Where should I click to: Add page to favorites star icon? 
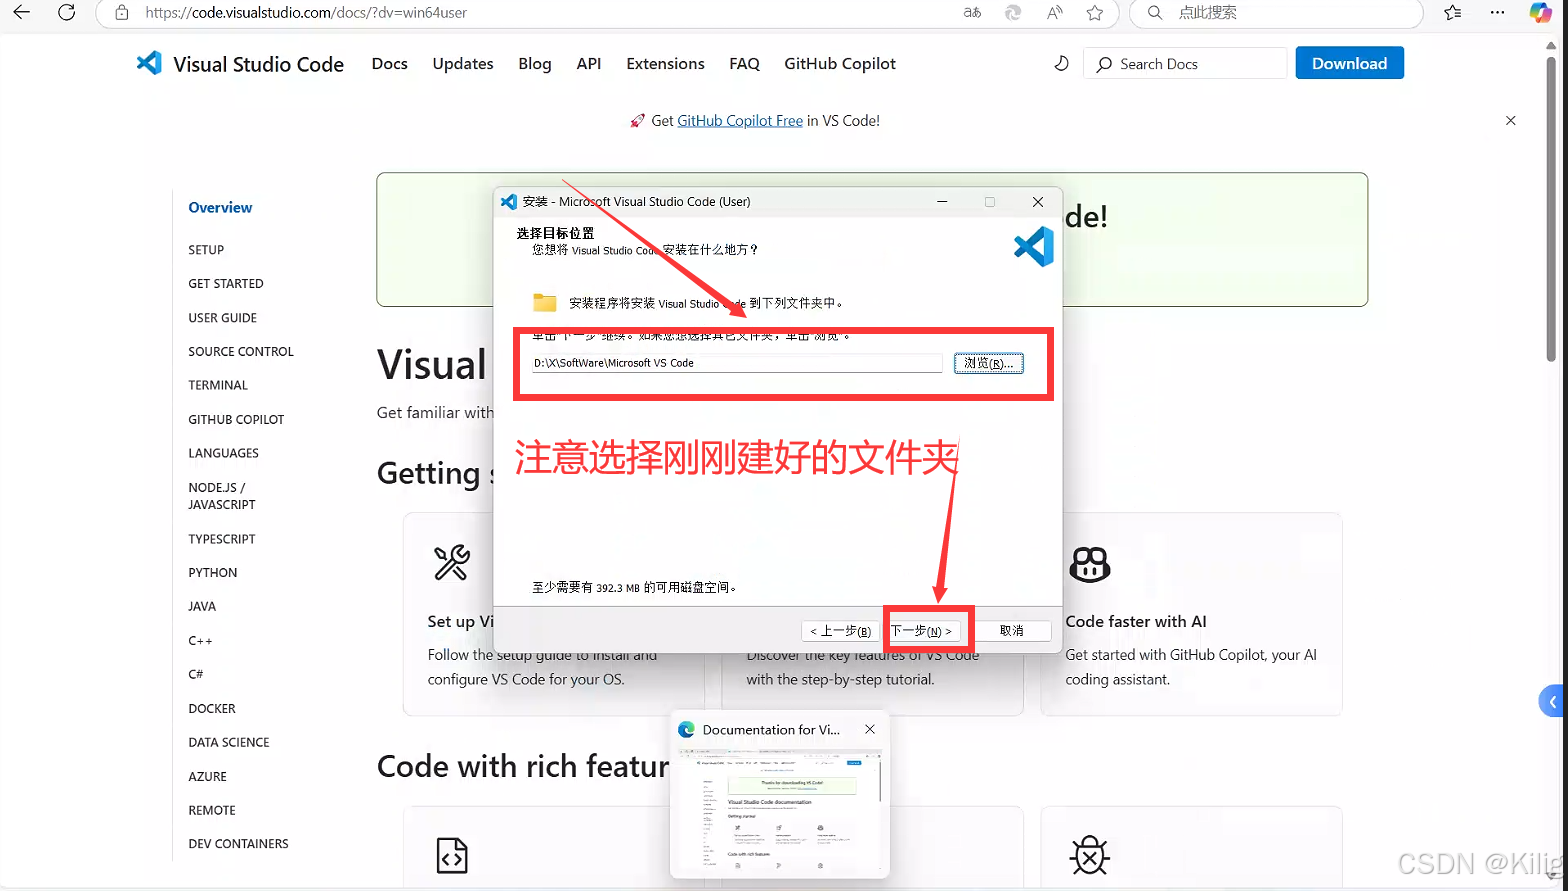tap(1095, 13)
